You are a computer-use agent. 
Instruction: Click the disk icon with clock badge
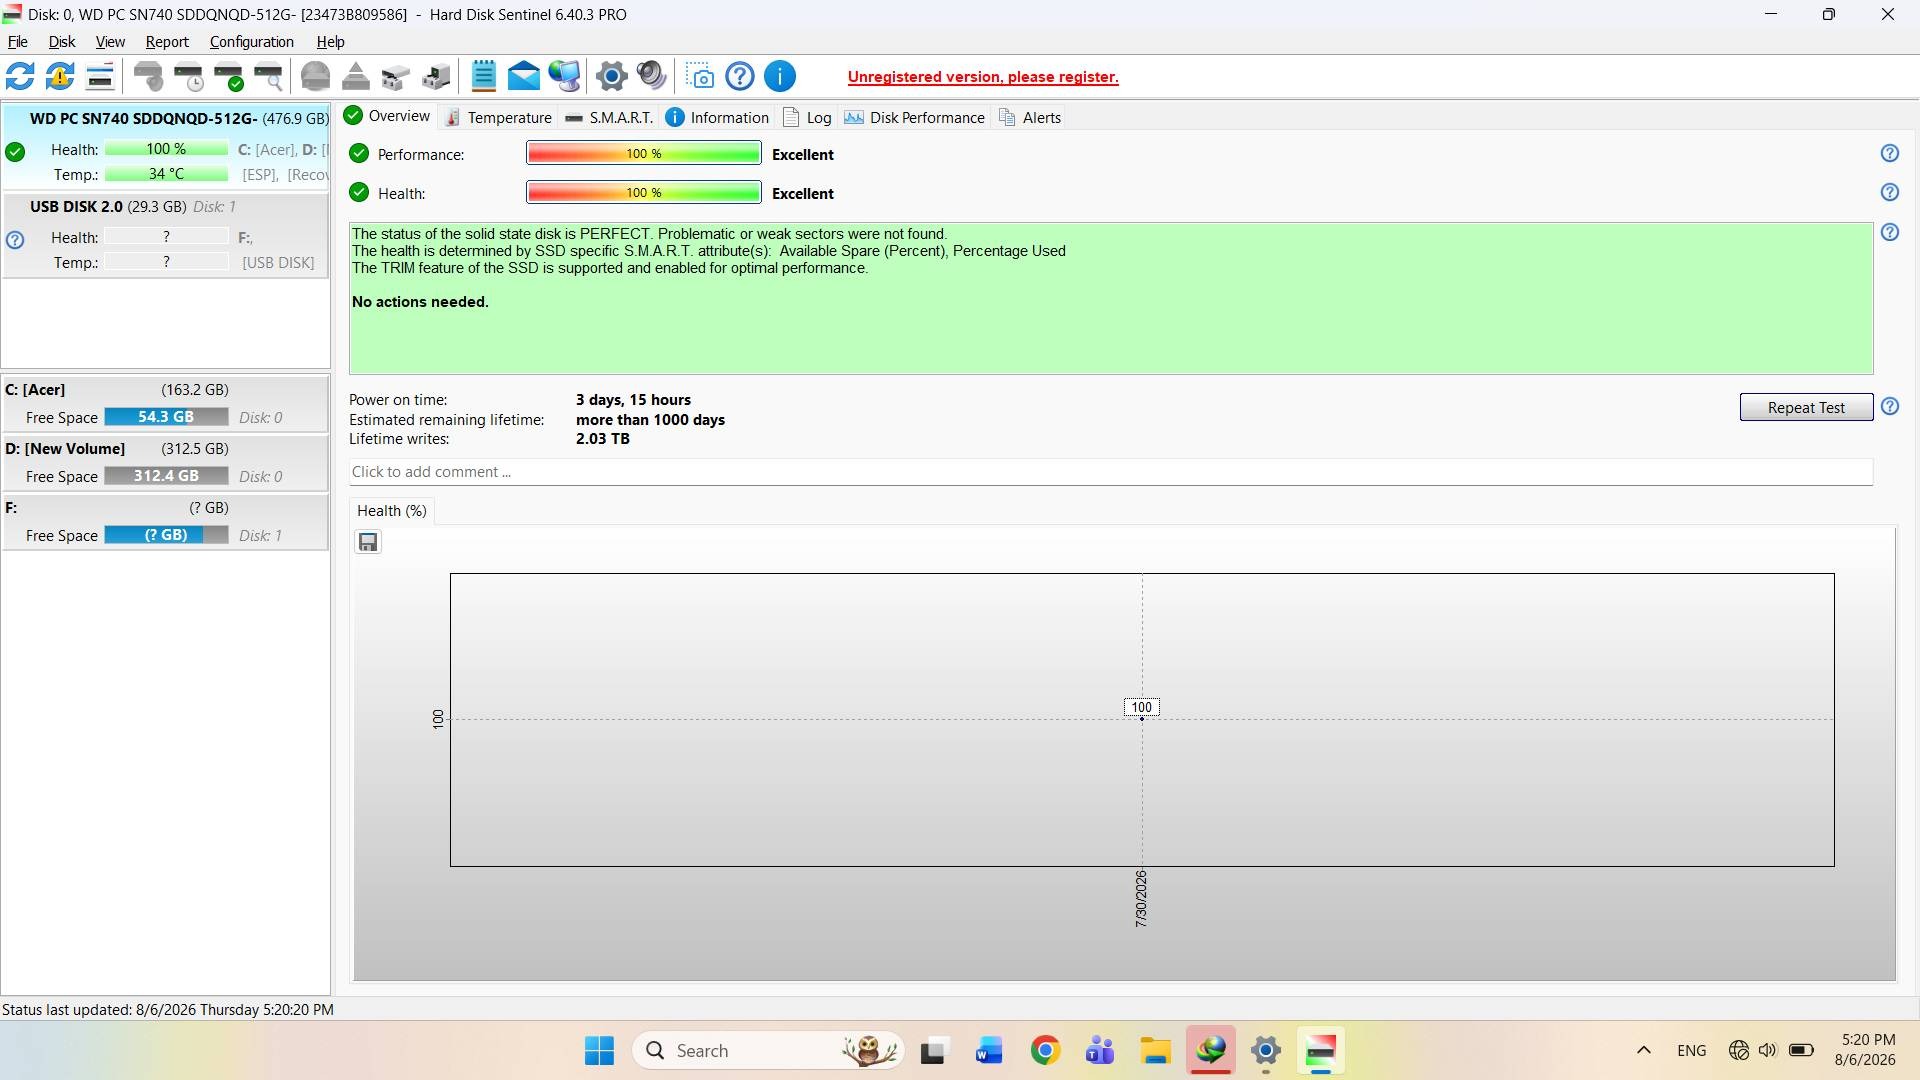pyautogui.click(x=189, y=76)
